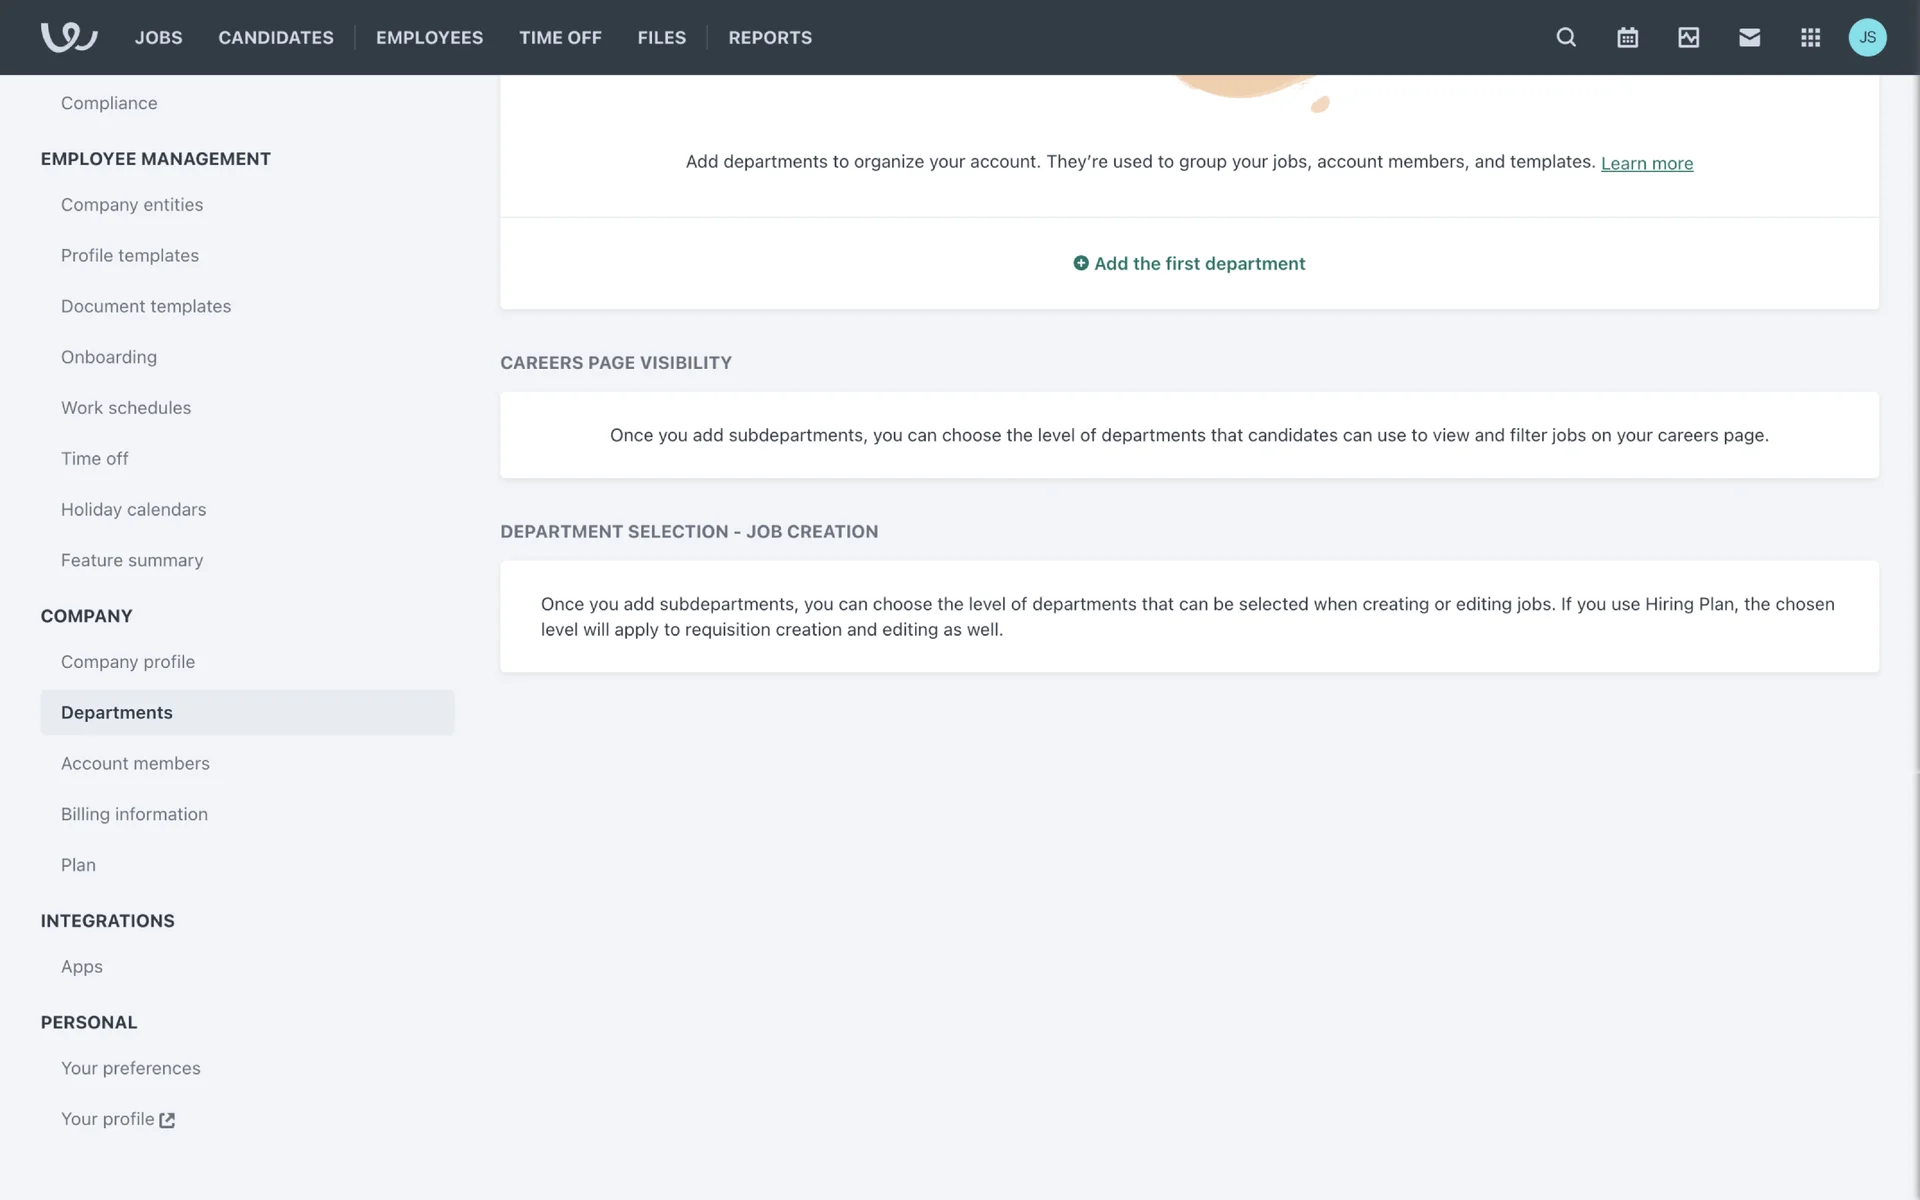The width and height of the screenshot is (1920, 1200).
Task: Switch to the Employees section
Action: pos(429,37)
